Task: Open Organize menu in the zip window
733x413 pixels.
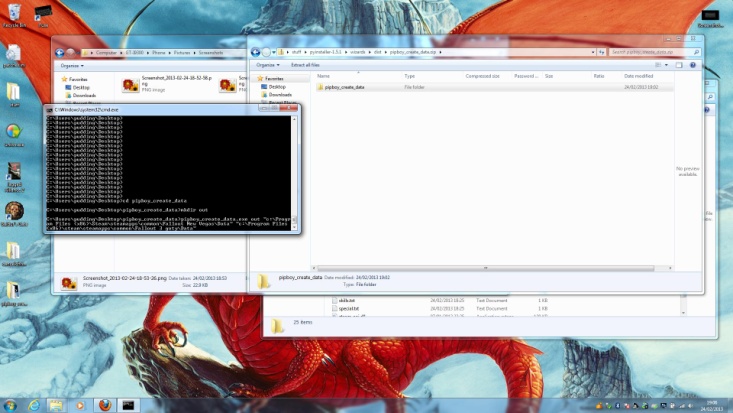Action: 268,65
